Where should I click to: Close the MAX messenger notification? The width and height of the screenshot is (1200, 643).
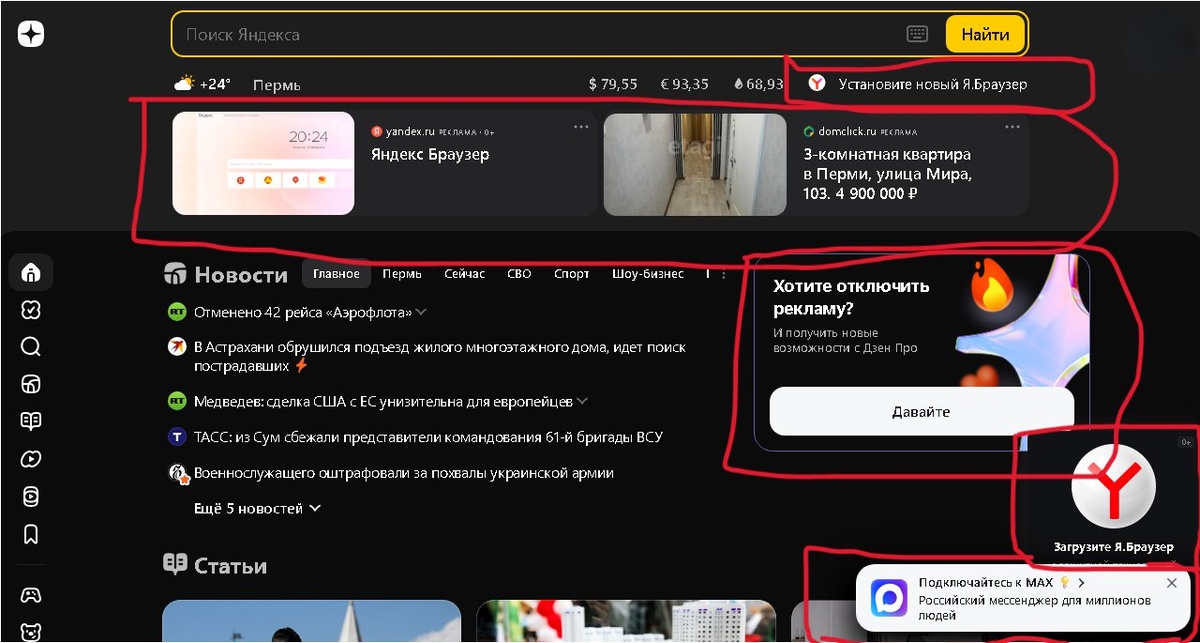click(x=1172, y=582)
